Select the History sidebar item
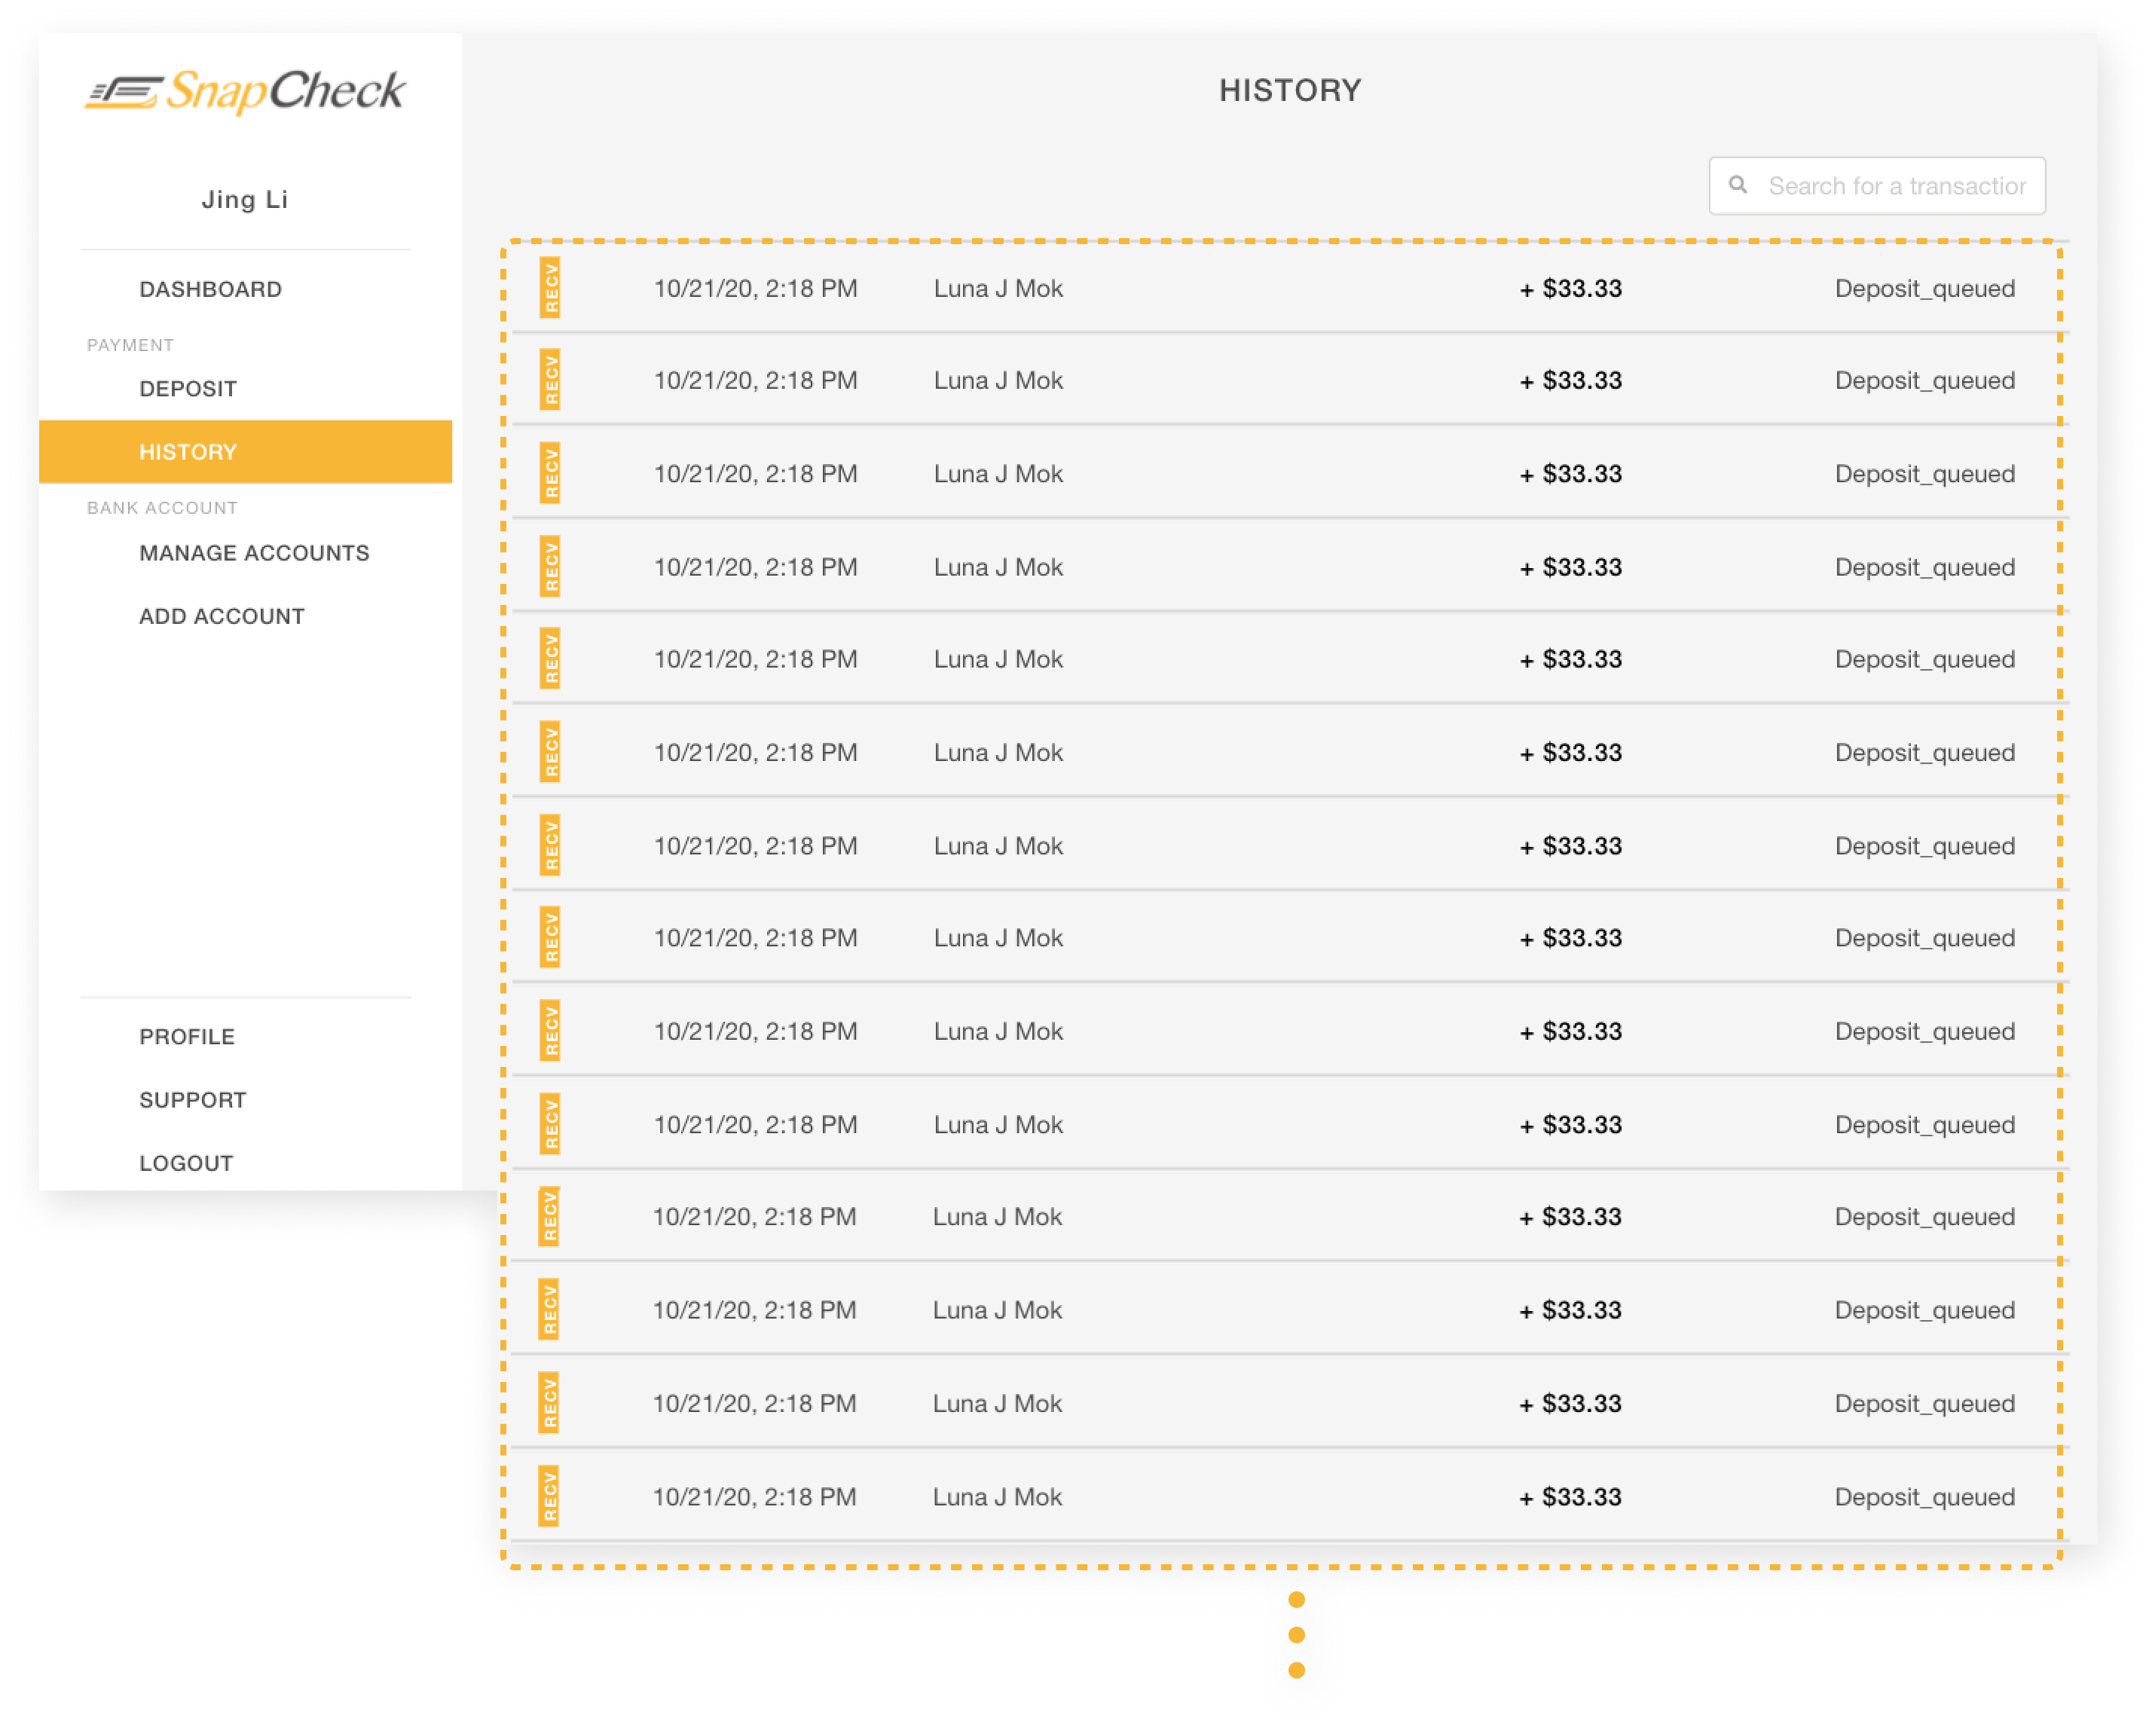Viewport: 2149px width, 1736px height. click(188, 452)
